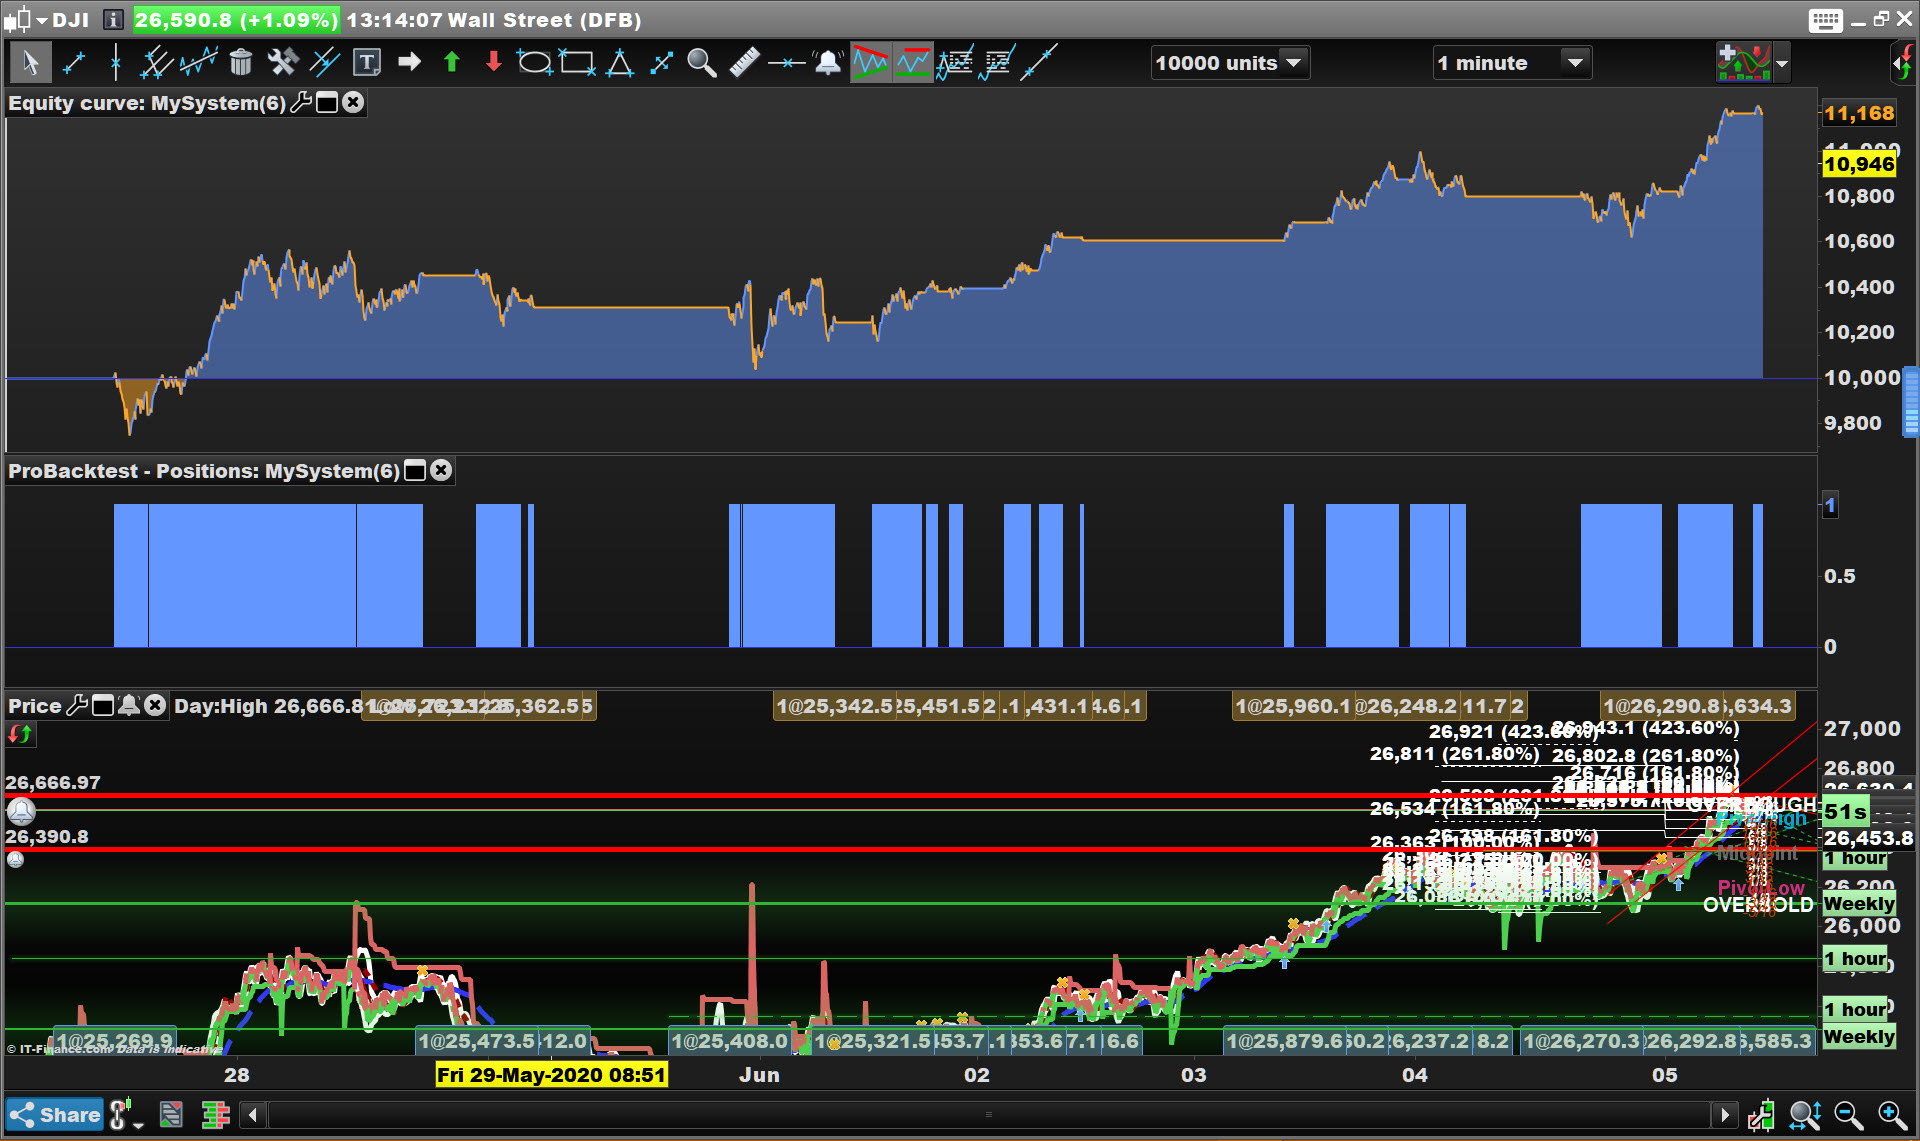Image resolution: width=1920 pixels, height=1141 pixels.
Task: Select the triangle drawing tool
Action: pyautogui.click(x=619, y=63)
